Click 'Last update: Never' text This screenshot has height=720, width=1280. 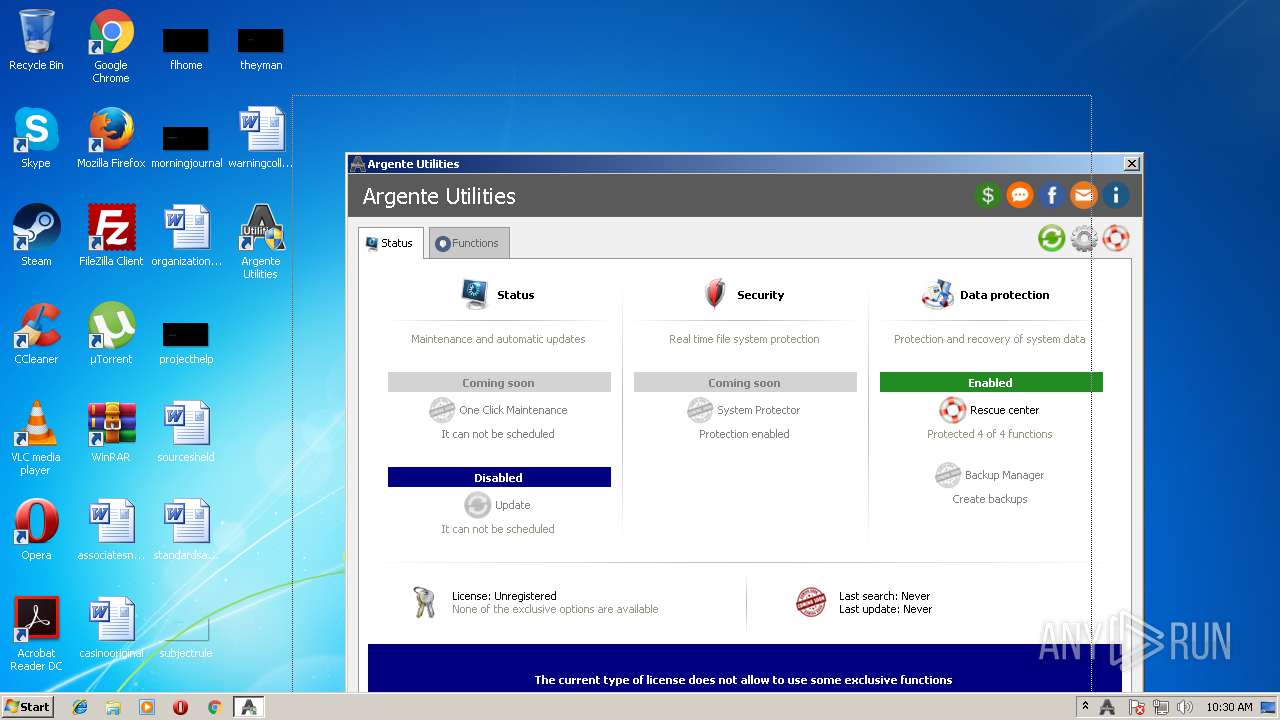pos(885,609)
